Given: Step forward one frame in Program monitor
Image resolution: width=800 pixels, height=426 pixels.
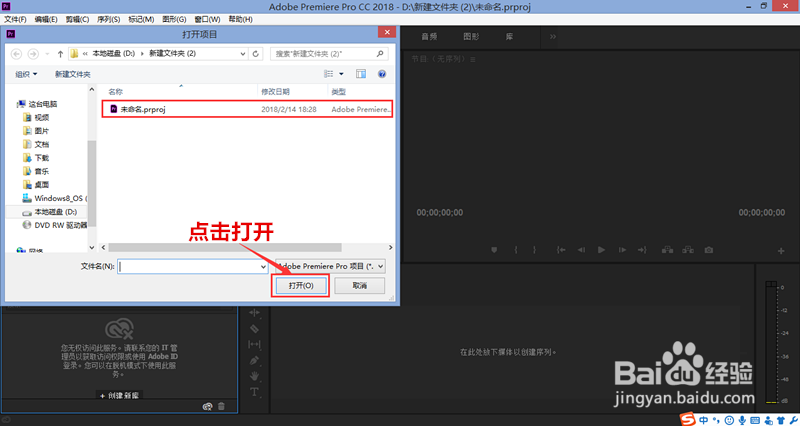Looking at the screenshot, I should click(622, 250).
